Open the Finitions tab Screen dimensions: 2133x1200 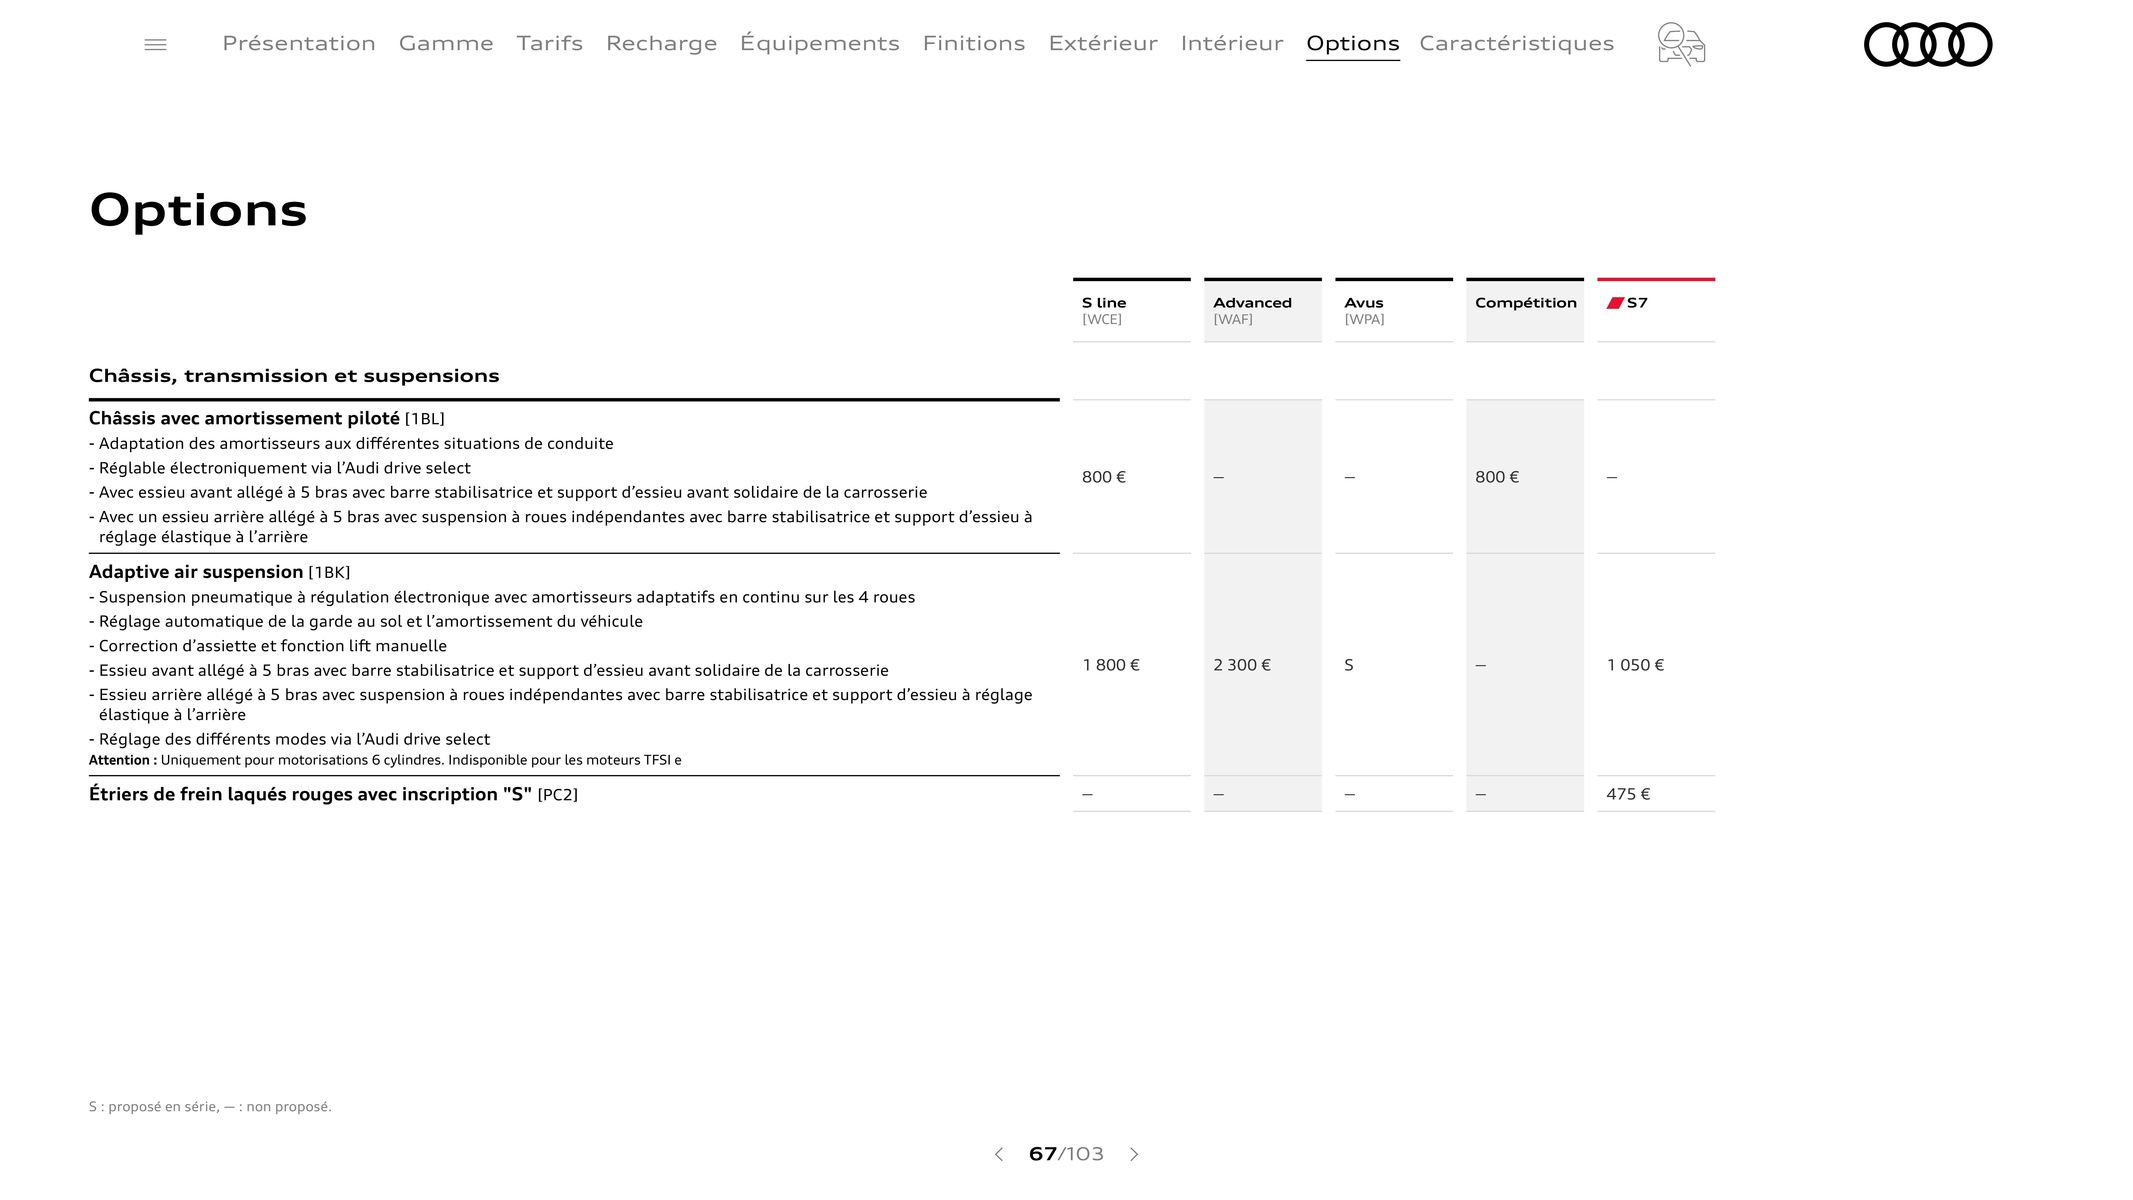[x=974, y=43]
